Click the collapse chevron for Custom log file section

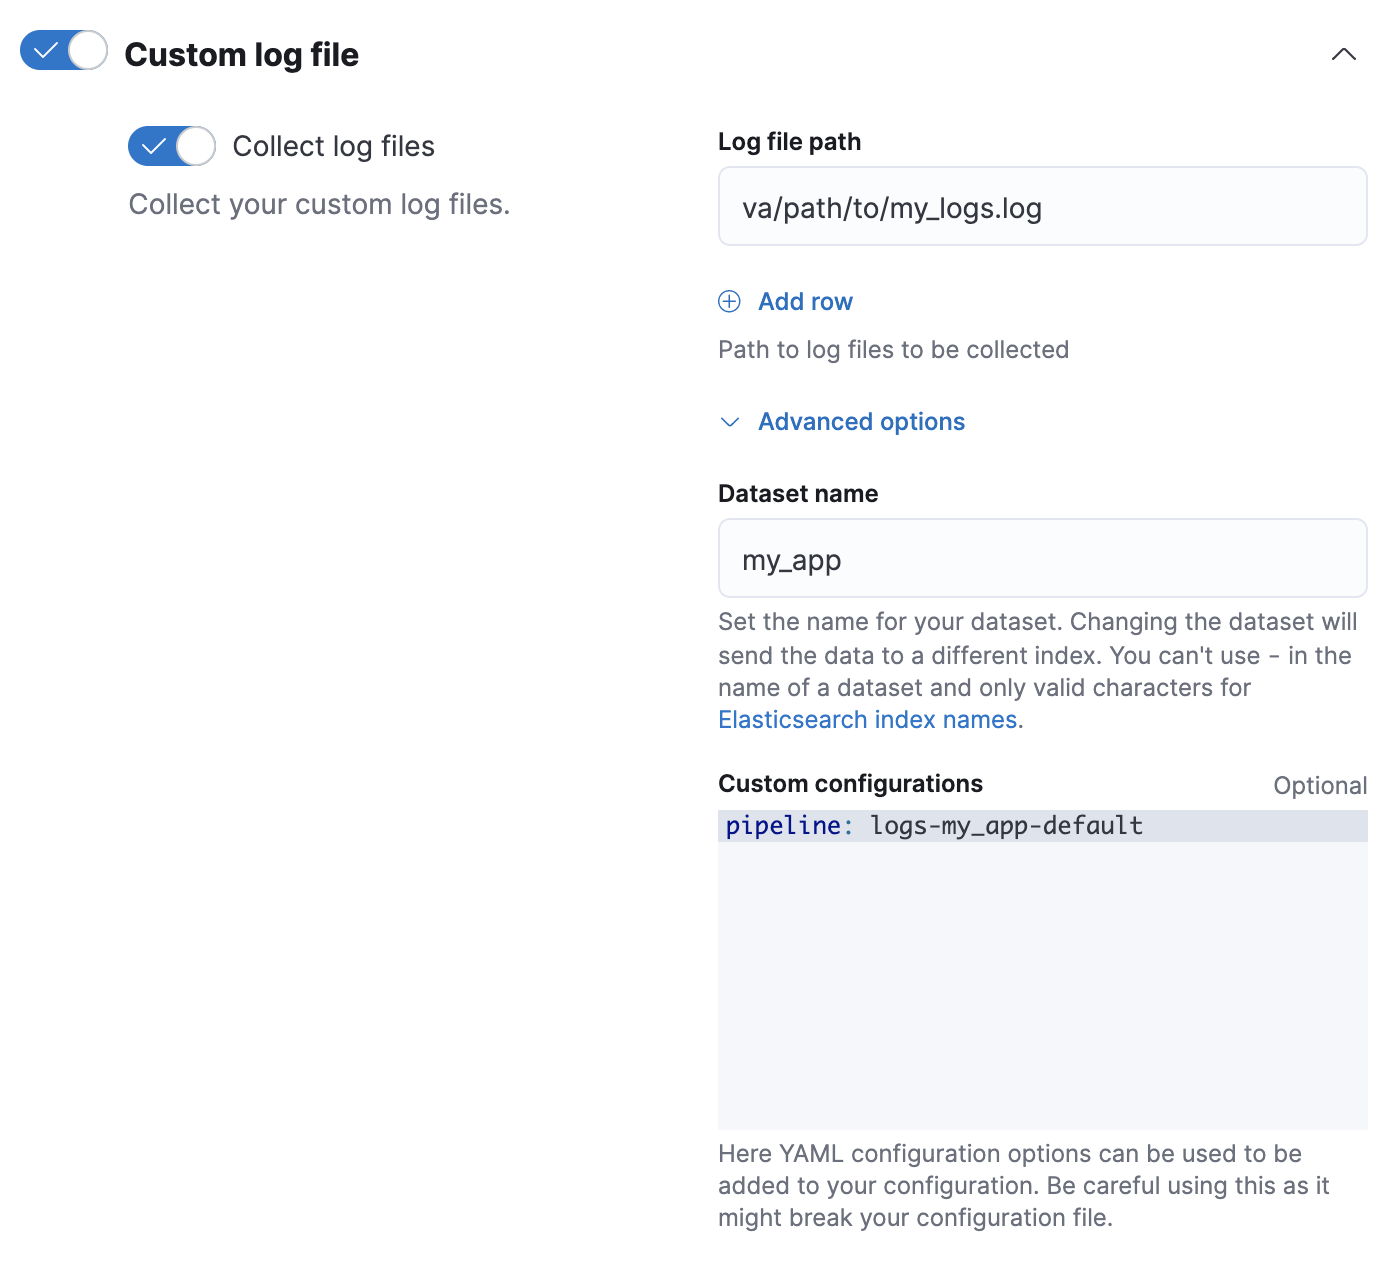pos(1344,55)
